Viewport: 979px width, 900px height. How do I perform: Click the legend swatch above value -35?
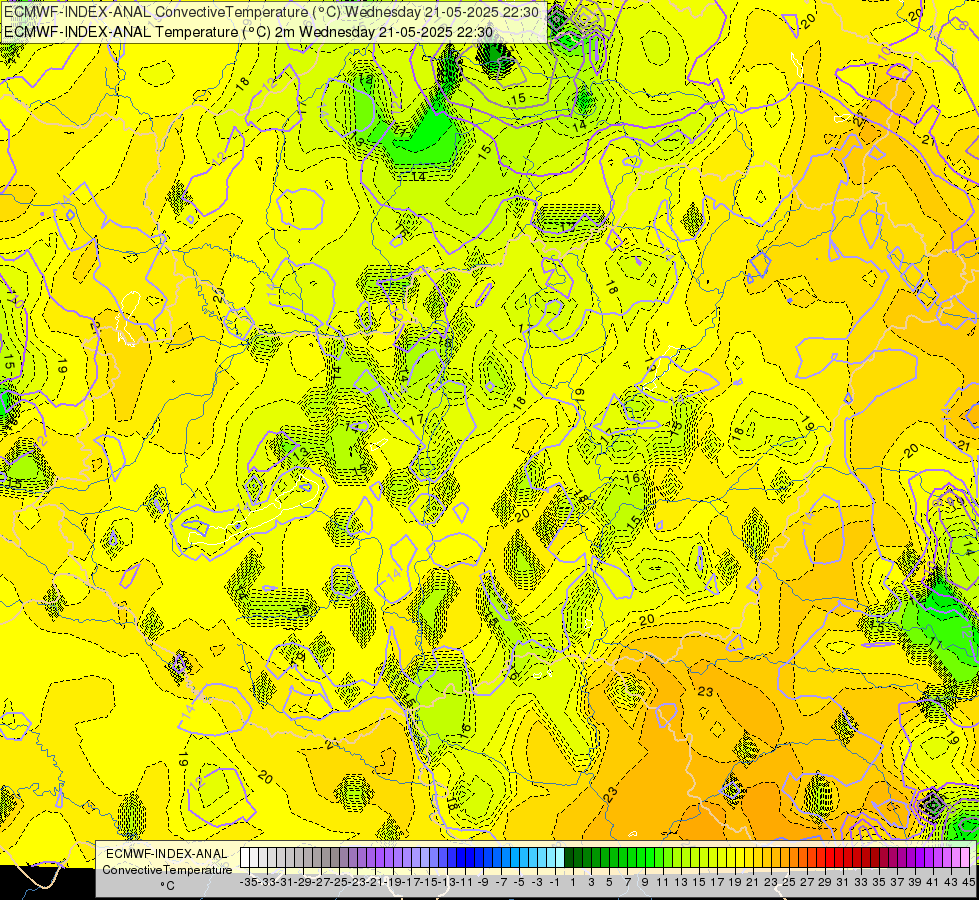click(245, 858)
